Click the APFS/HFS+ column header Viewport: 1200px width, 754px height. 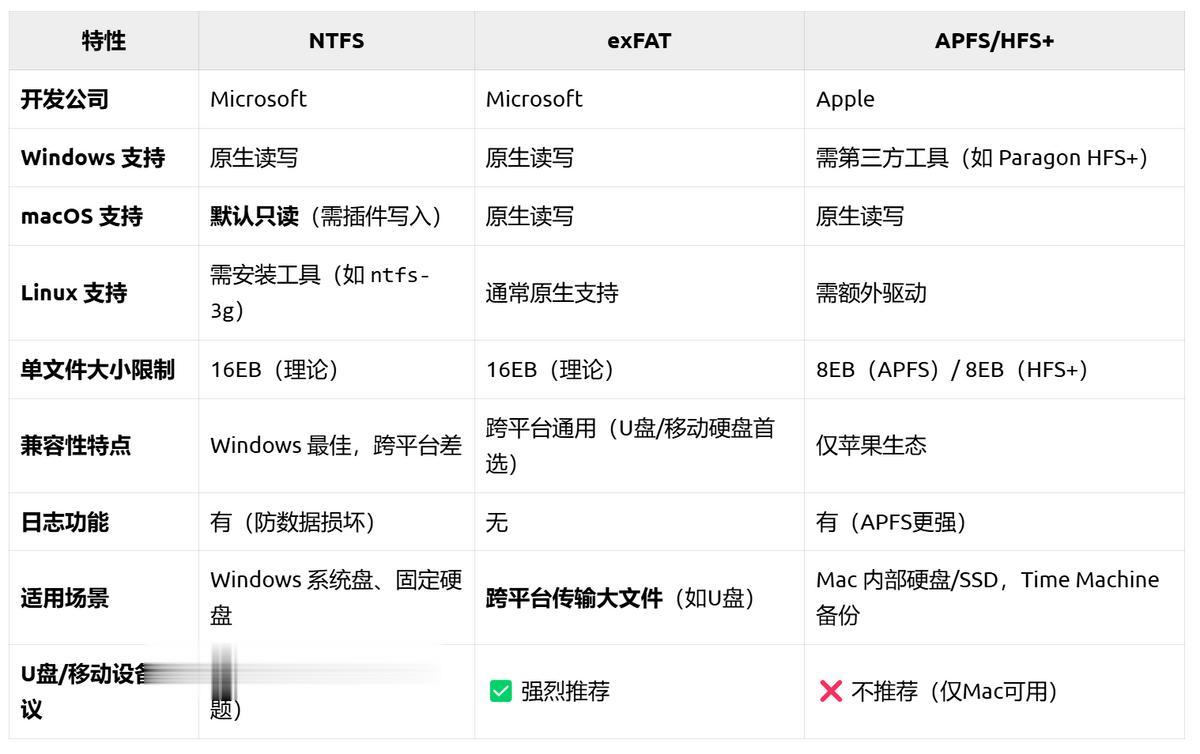(993, 41)
